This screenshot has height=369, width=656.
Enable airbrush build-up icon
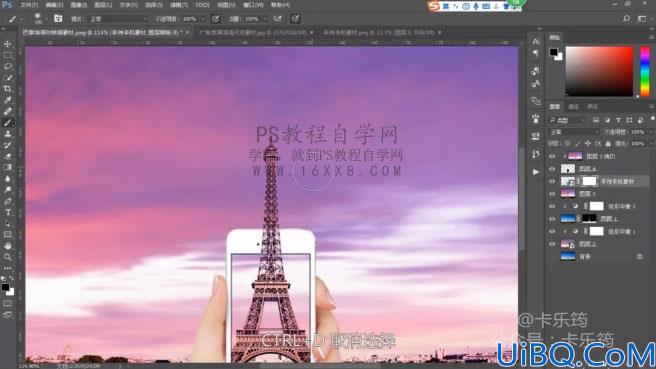tap(278, 18)
